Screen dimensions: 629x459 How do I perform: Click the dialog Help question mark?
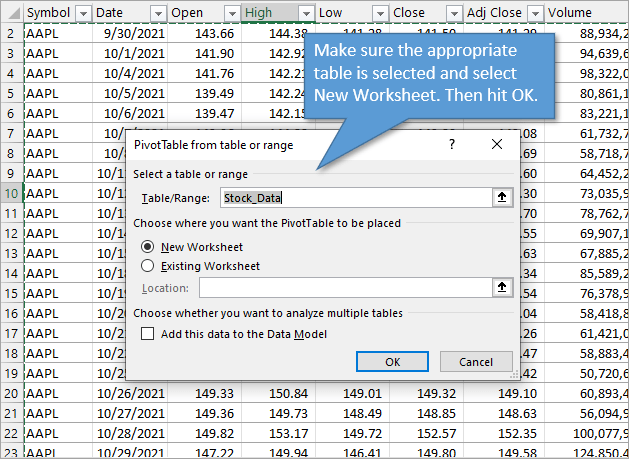(452, 145)
